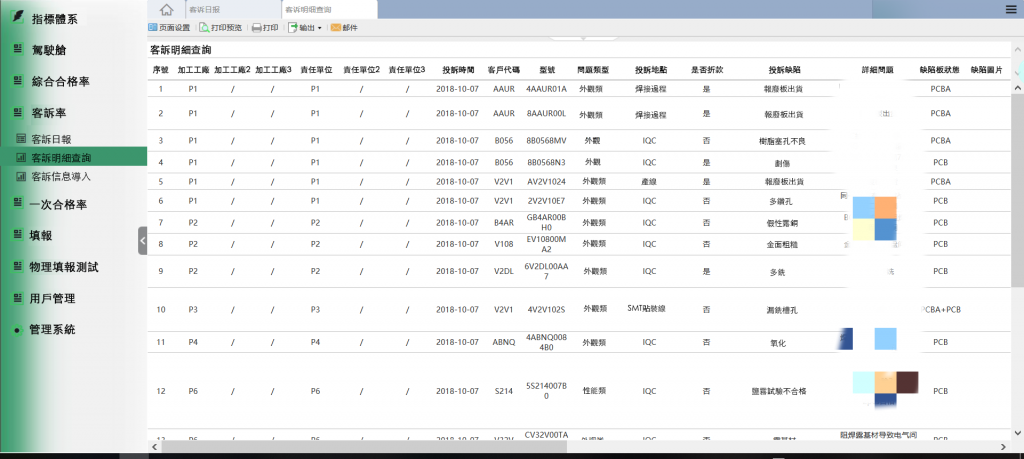The width and height of the screenshot is (1024, 459).
Task: Select the 客诉明细查询 tab
Action: pyautogui.click(x=310, y=9)
